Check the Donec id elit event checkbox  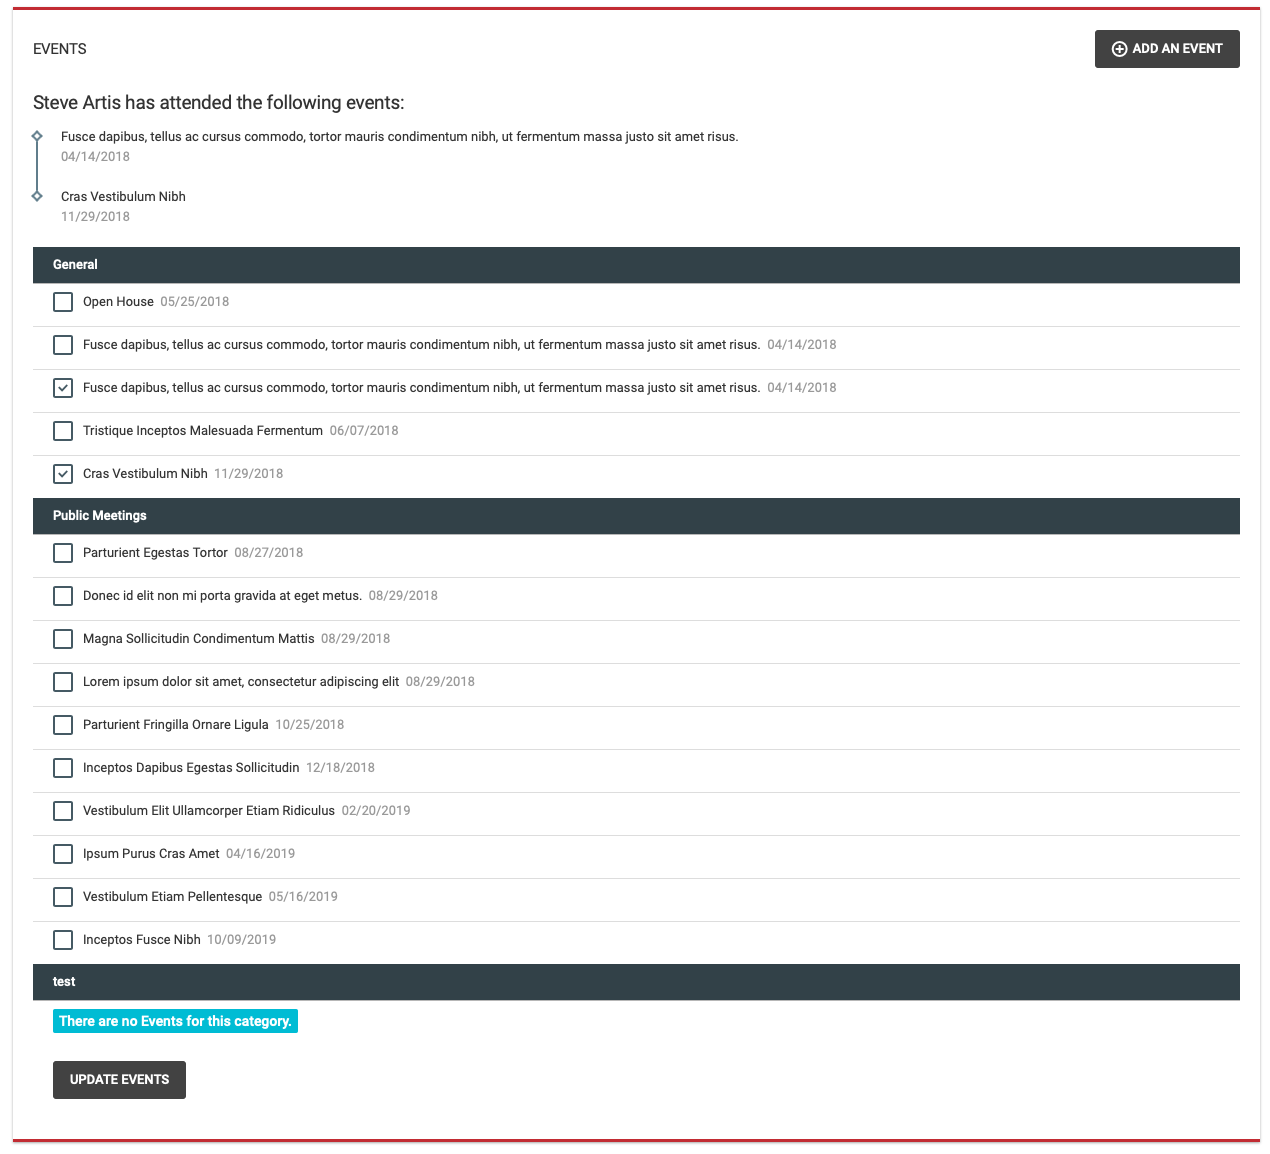(63, 596)
